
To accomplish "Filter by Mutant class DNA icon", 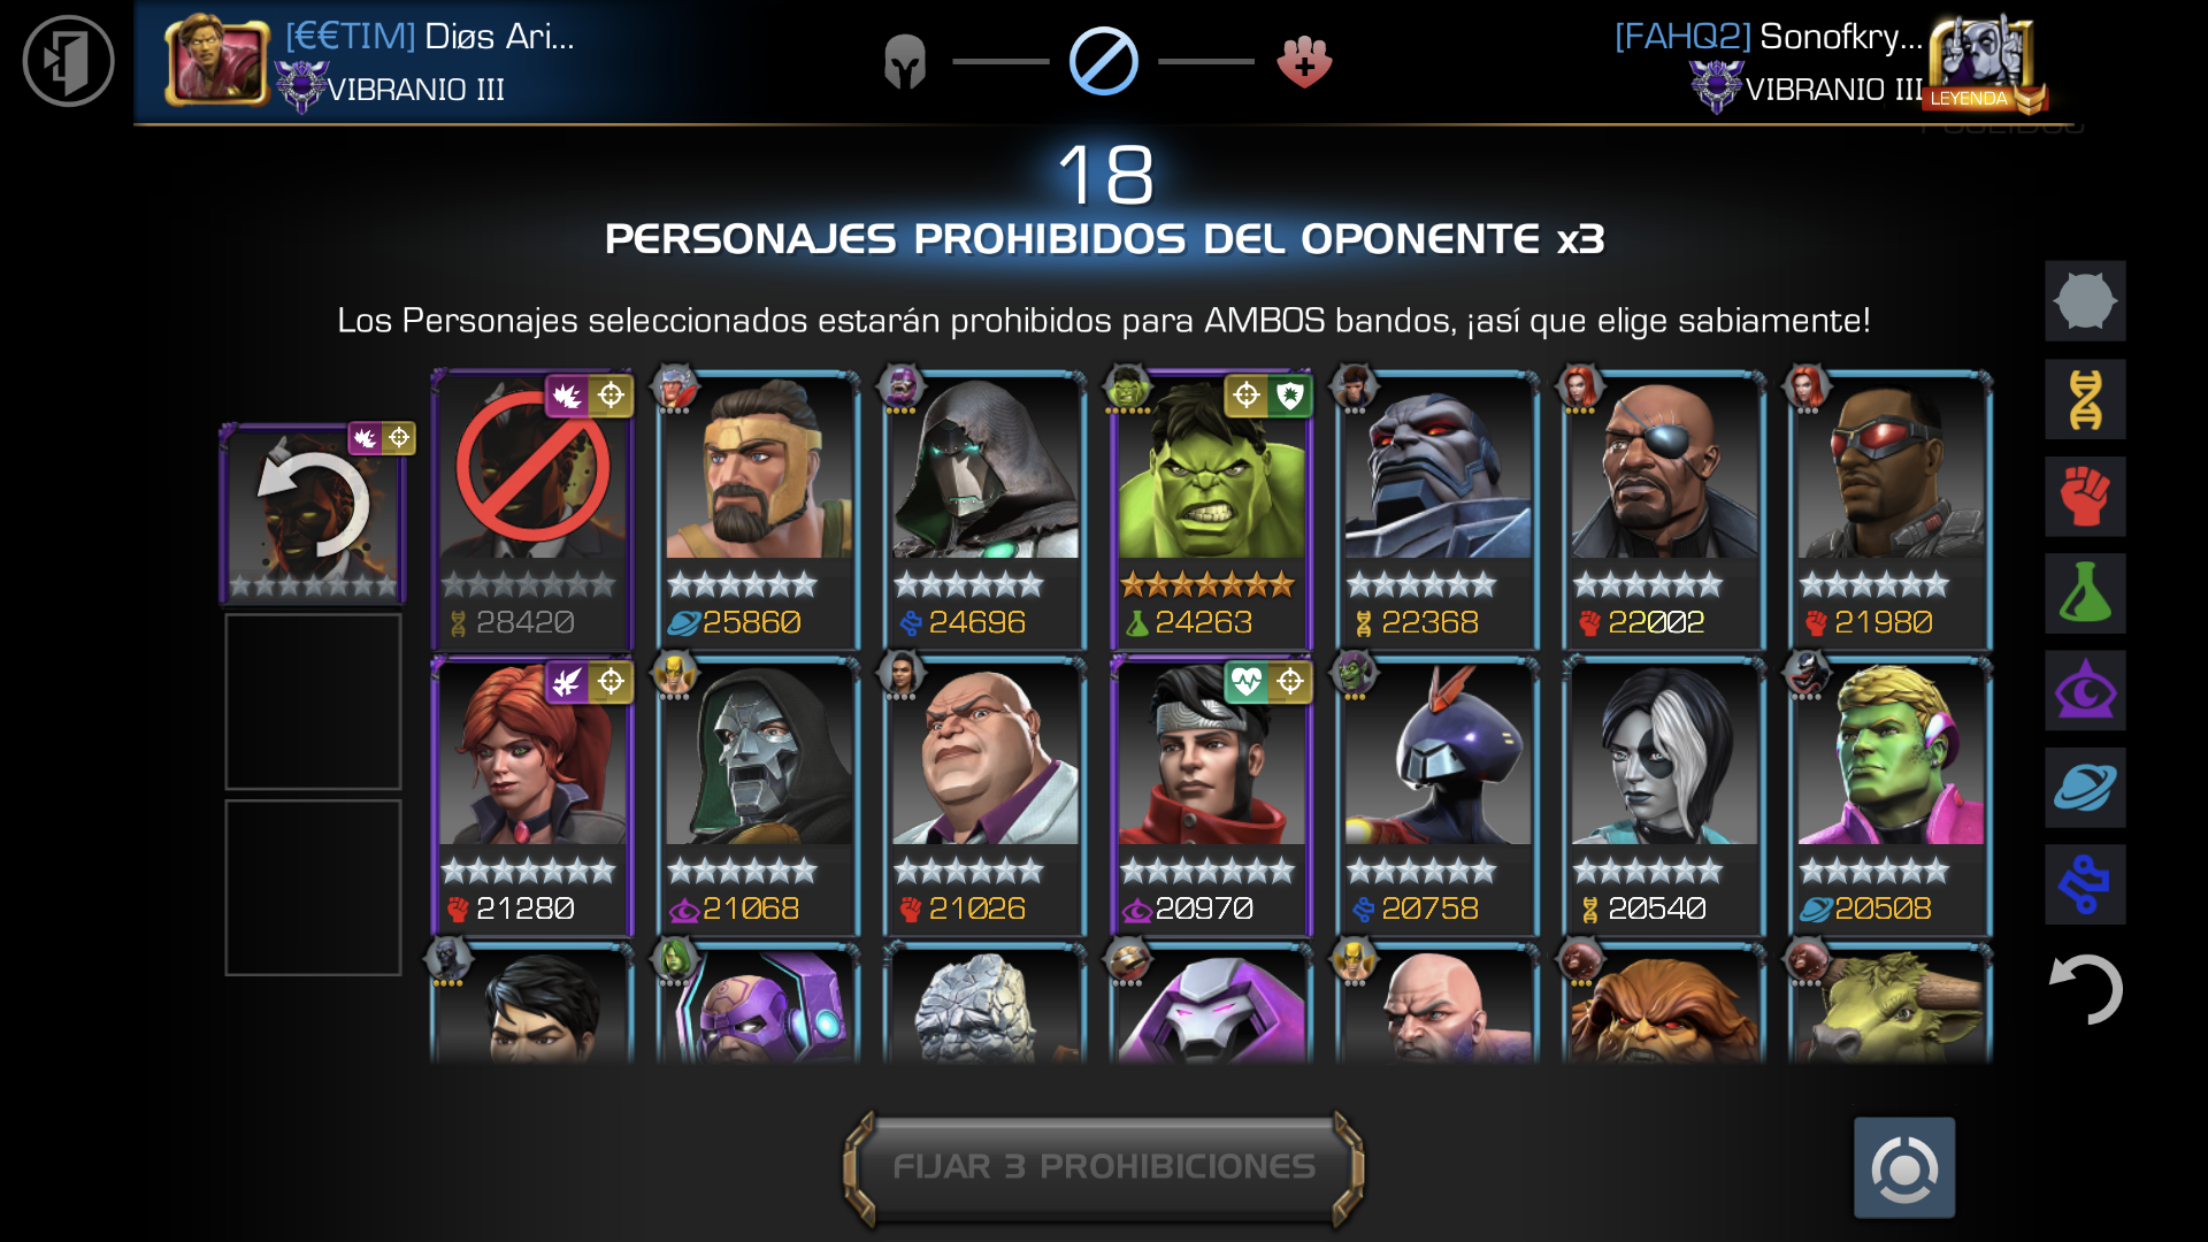I will tap(2085, 399).
